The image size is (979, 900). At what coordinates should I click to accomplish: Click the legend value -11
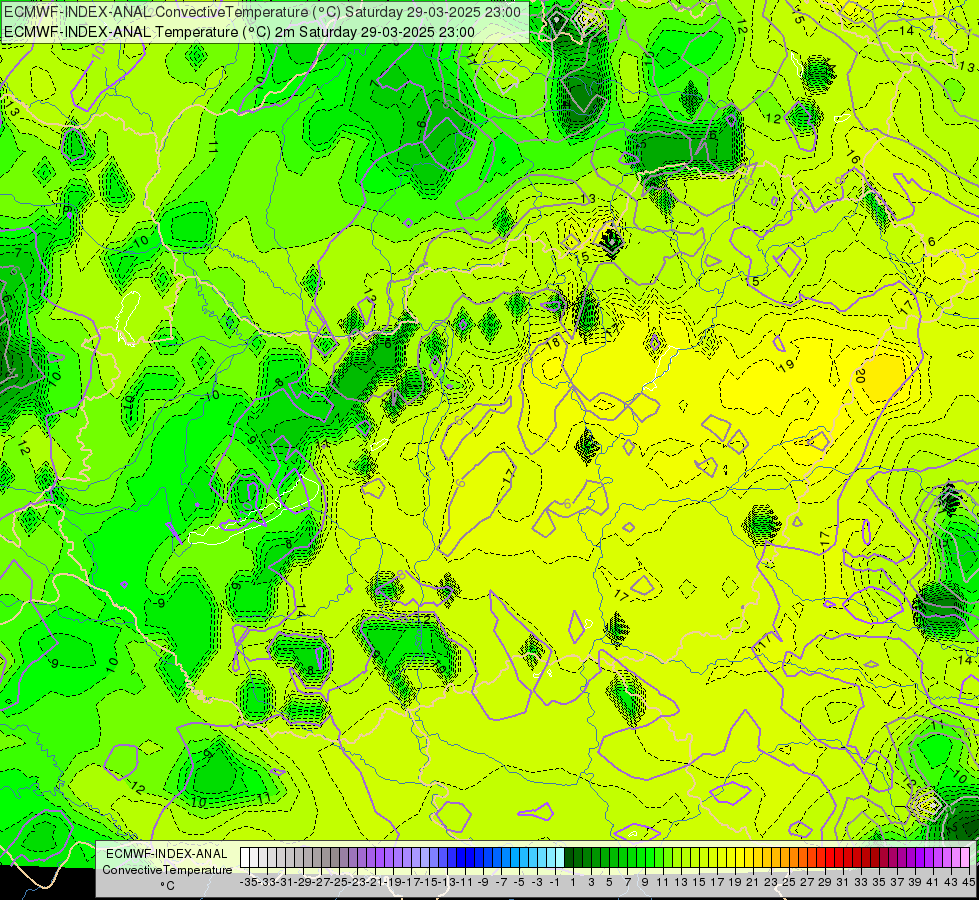465,882
